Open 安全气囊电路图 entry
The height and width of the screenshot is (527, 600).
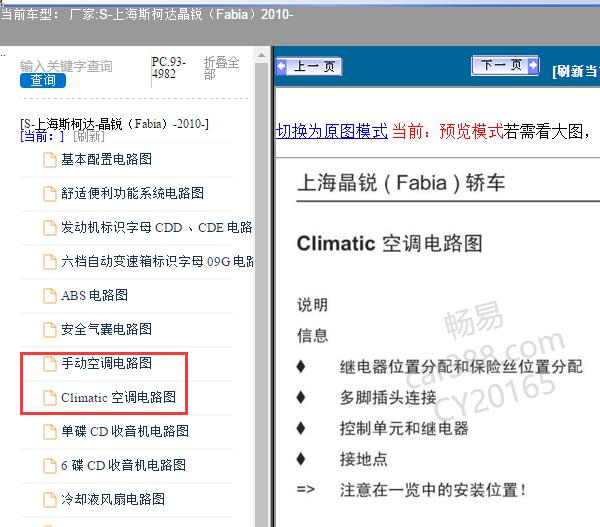point(106,330)
